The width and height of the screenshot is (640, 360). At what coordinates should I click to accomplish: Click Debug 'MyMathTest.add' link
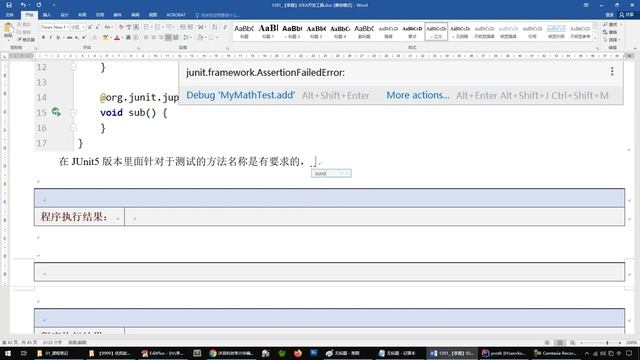(240, 95)
